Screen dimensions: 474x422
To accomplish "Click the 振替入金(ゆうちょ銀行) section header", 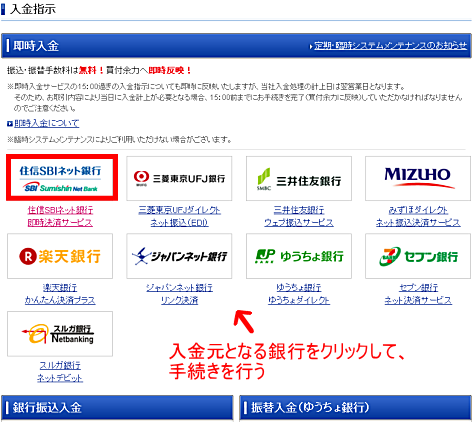I will pyautogui.click(x=355, y=408).
